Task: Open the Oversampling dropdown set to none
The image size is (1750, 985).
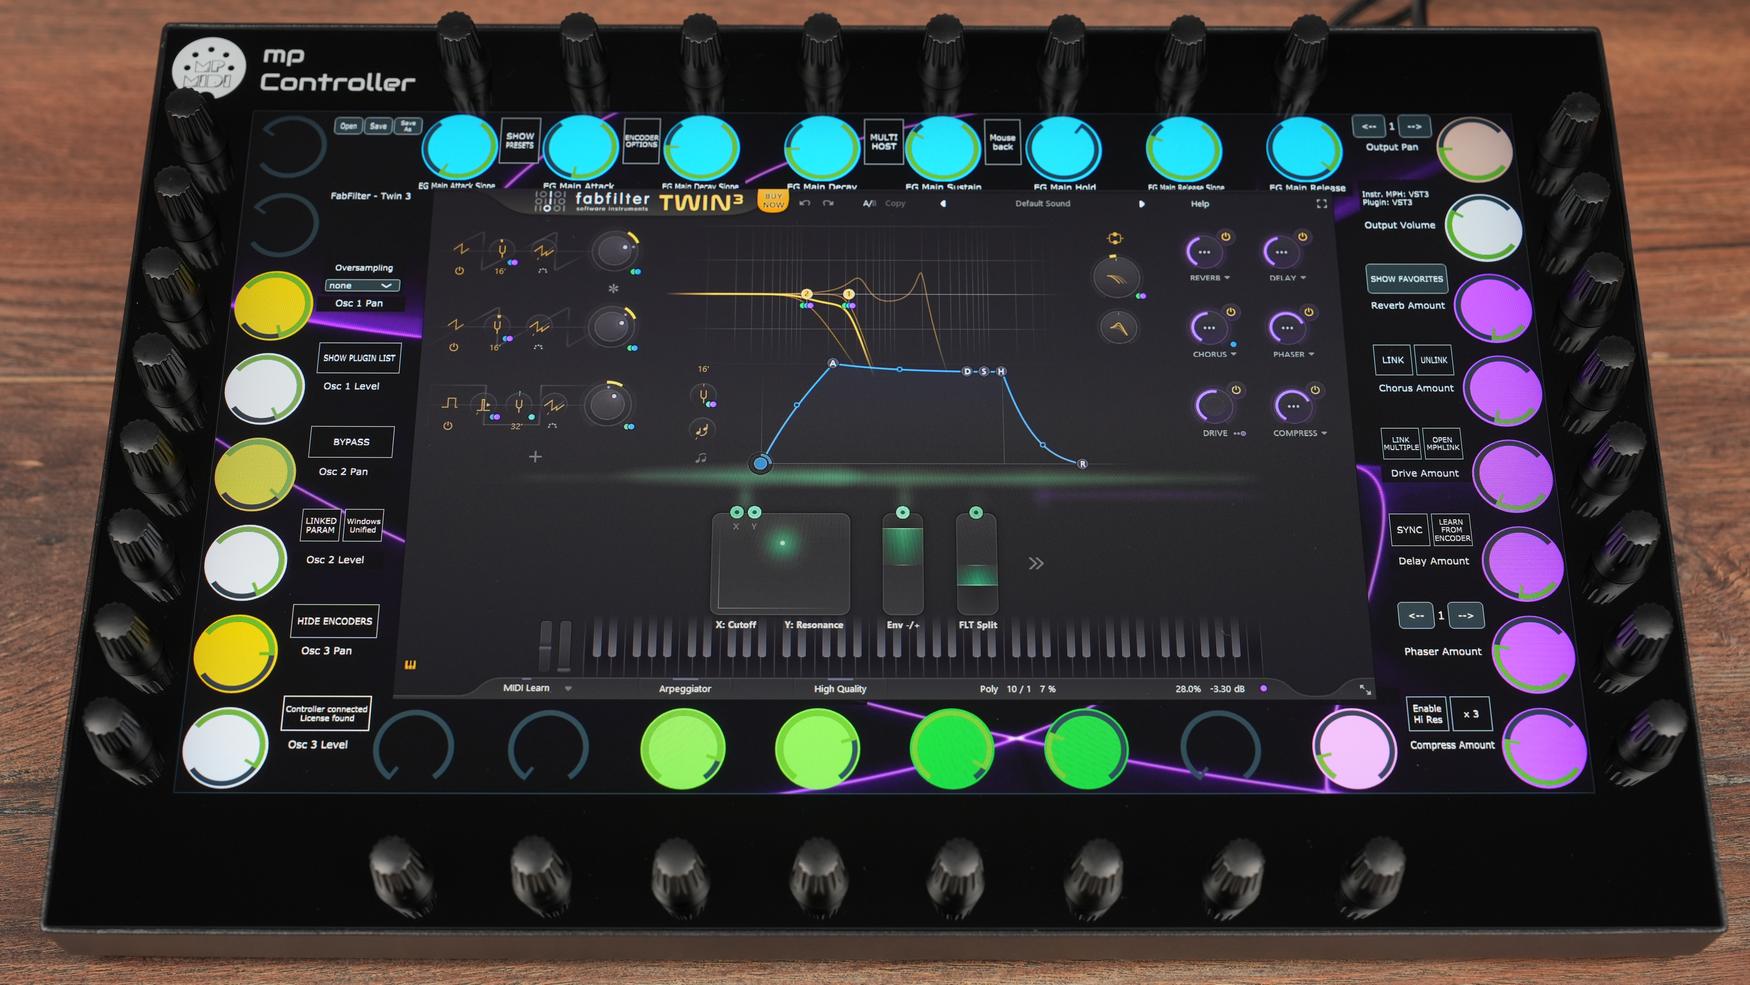Action: [x=362, y=286]
